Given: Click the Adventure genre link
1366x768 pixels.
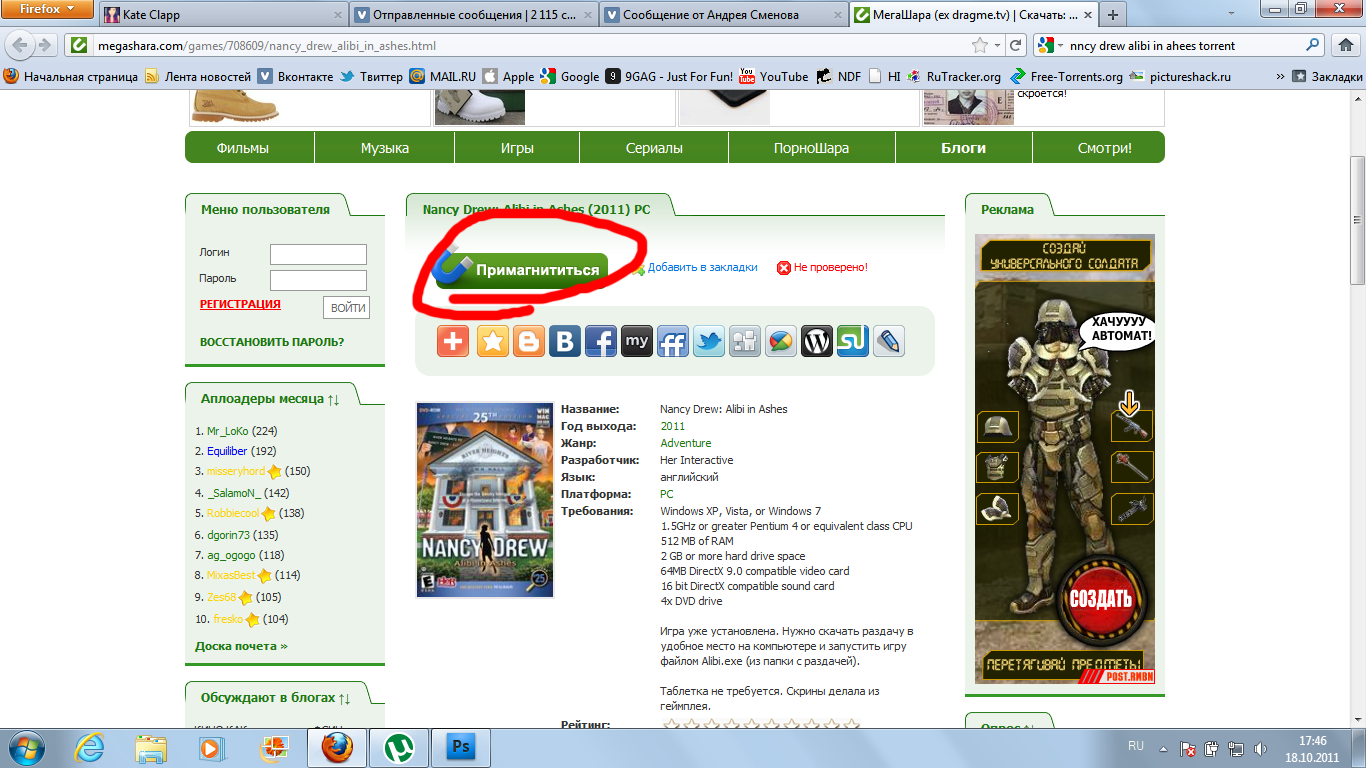Looking at the screenshot, I should [686, 443].
